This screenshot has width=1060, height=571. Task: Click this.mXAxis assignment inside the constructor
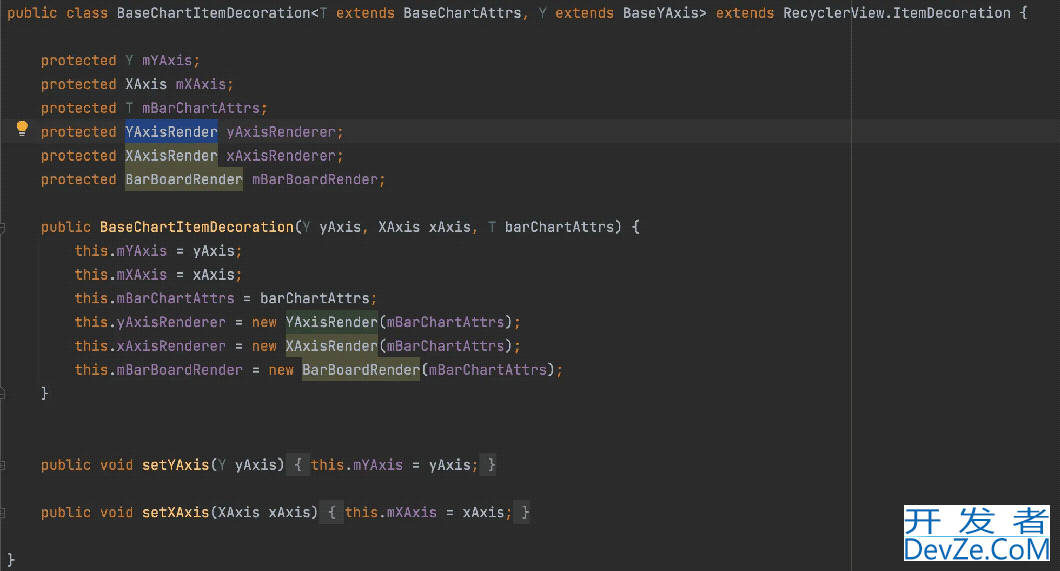coord(120,274)
